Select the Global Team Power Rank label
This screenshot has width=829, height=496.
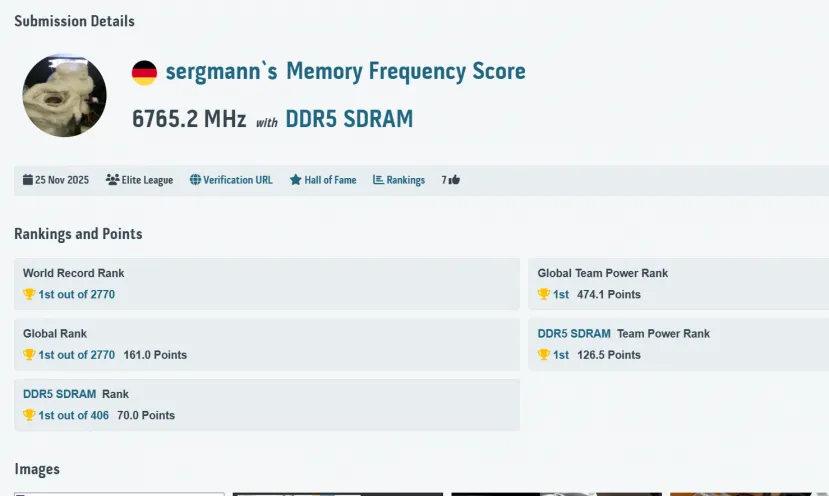[603, 273]
